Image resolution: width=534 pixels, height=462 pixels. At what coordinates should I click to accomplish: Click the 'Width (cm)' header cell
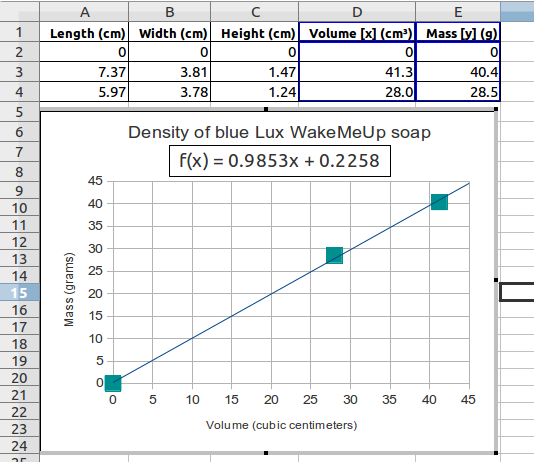170,32
